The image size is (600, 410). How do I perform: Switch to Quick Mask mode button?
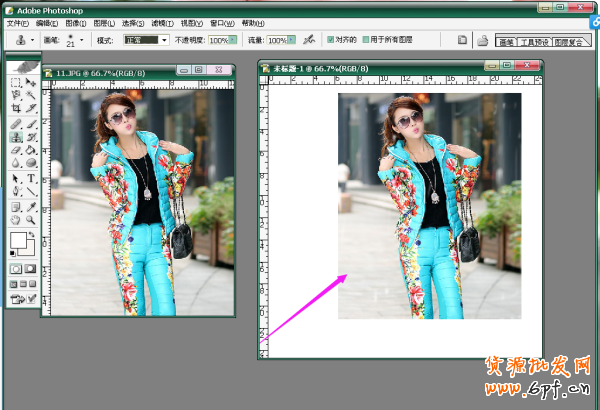click(31, 268)
